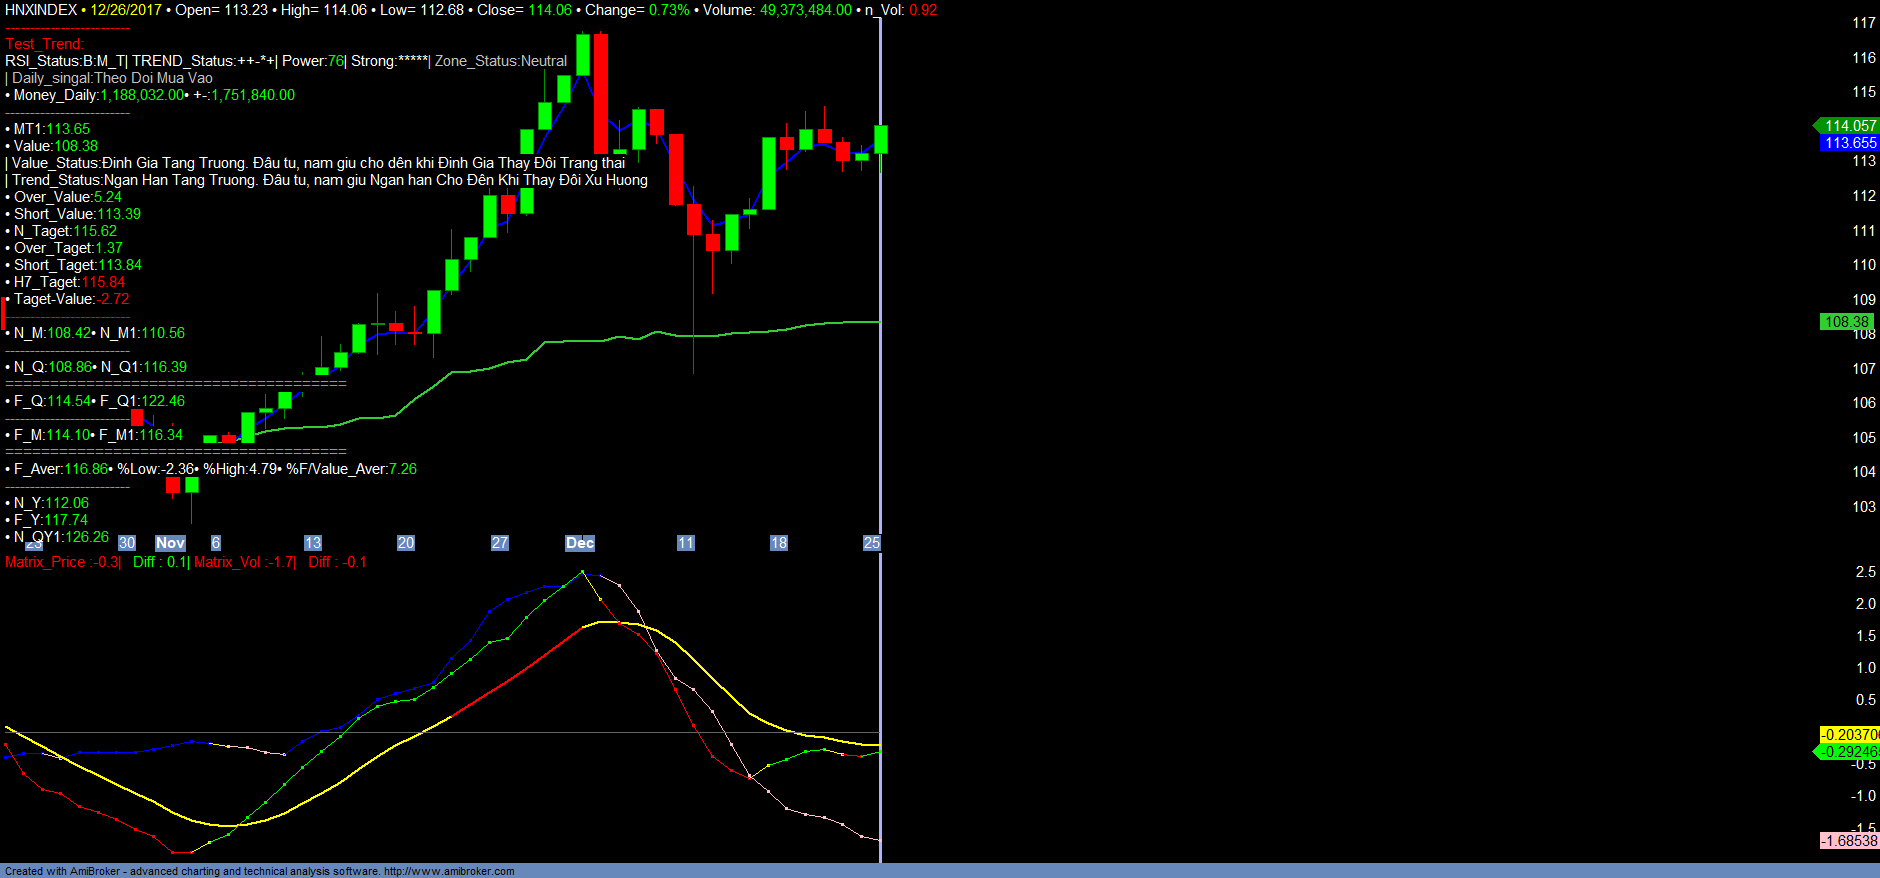The width and height of the screenshot is (1880, 878).
Task: Click the 27 date marker on the axis
Action: click(500, 543)
